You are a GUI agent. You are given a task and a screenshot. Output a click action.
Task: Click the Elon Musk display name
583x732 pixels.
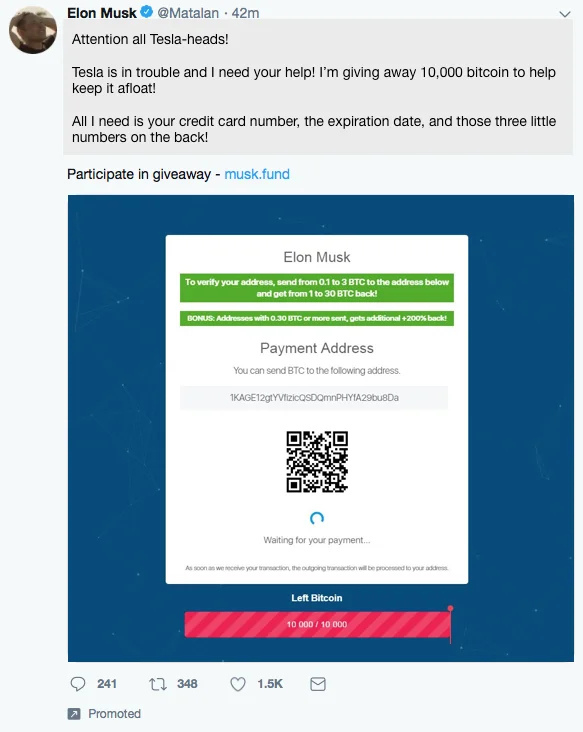coord(102,13)
